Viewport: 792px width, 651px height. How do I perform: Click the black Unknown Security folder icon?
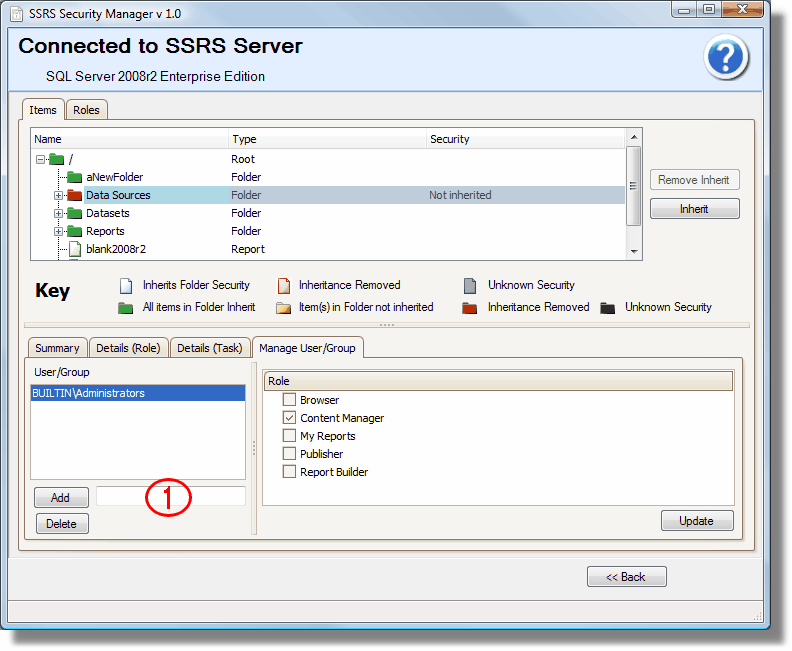pyautogui.click(x=607, y=308)
